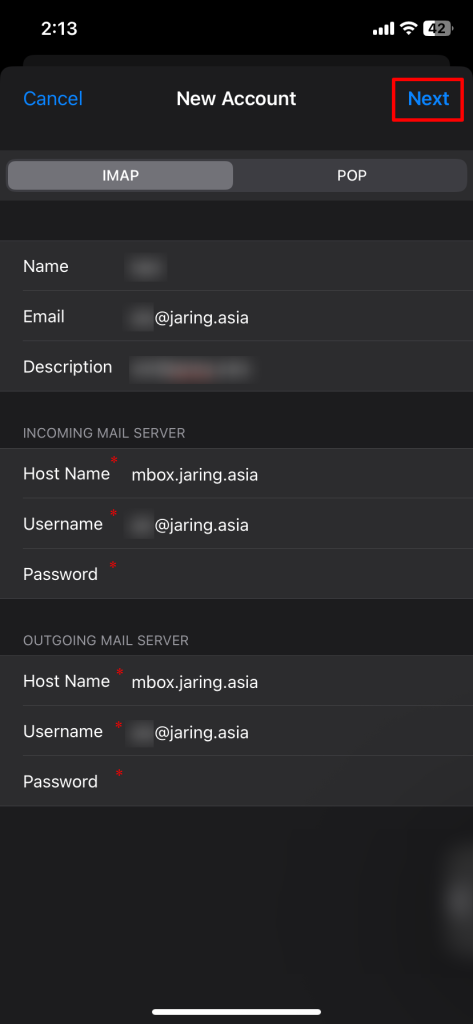Switch to the POP account type
The height and width of the screenshot is (1024, 473).
pos(351,176)
